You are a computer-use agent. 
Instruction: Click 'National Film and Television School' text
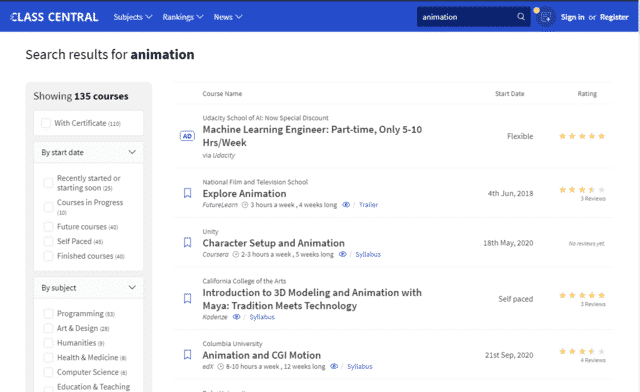[255, 182]
